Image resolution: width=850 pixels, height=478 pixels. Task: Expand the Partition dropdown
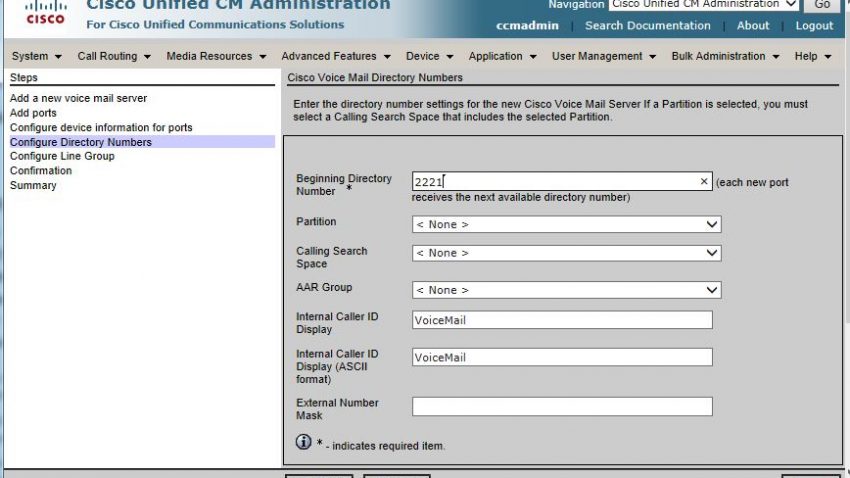pos(566,225)
